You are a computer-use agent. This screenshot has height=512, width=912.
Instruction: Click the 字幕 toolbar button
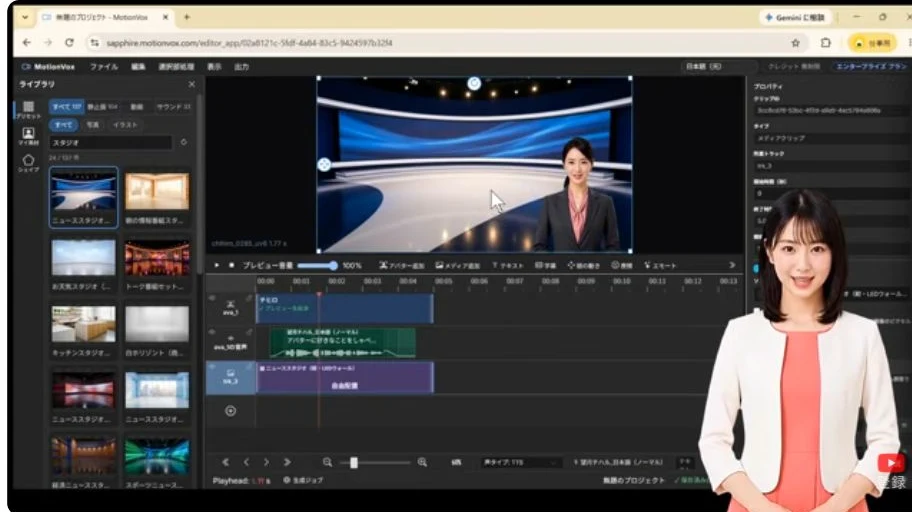(545, 265)
